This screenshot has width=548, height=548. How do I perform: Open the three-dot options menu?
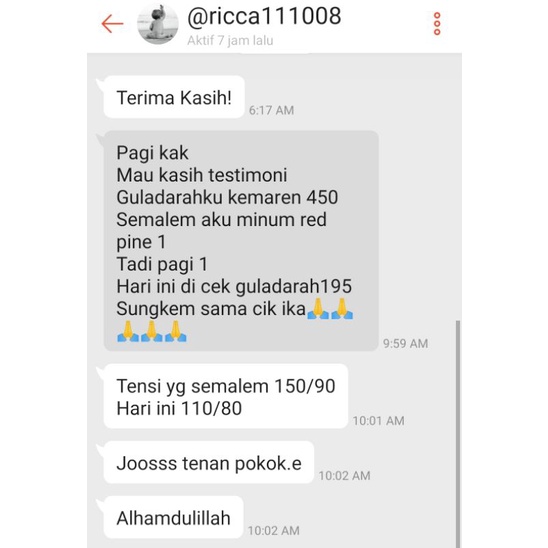437,24
